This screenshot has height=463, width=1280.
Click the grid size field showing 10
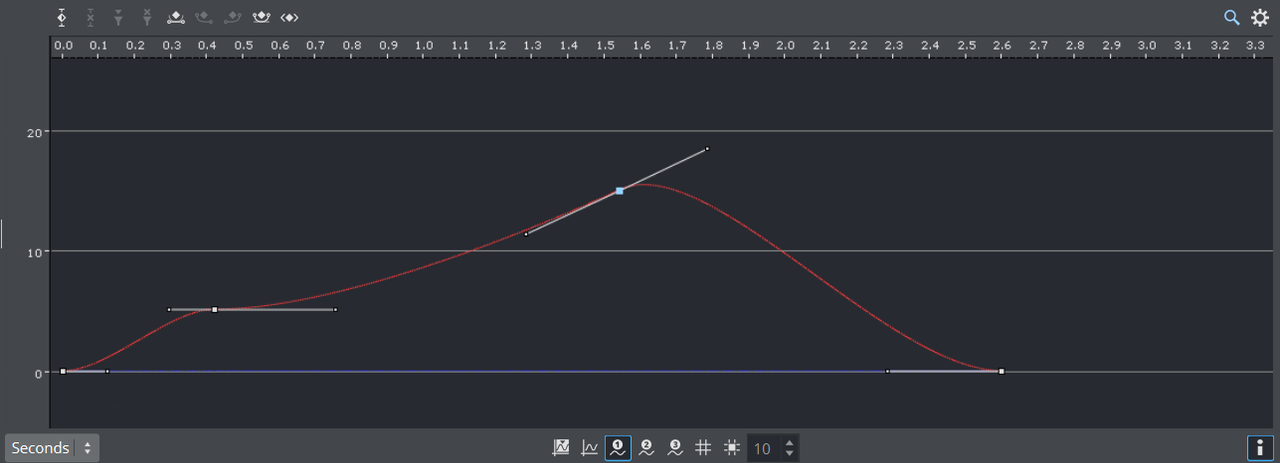[x=763, y=448]
